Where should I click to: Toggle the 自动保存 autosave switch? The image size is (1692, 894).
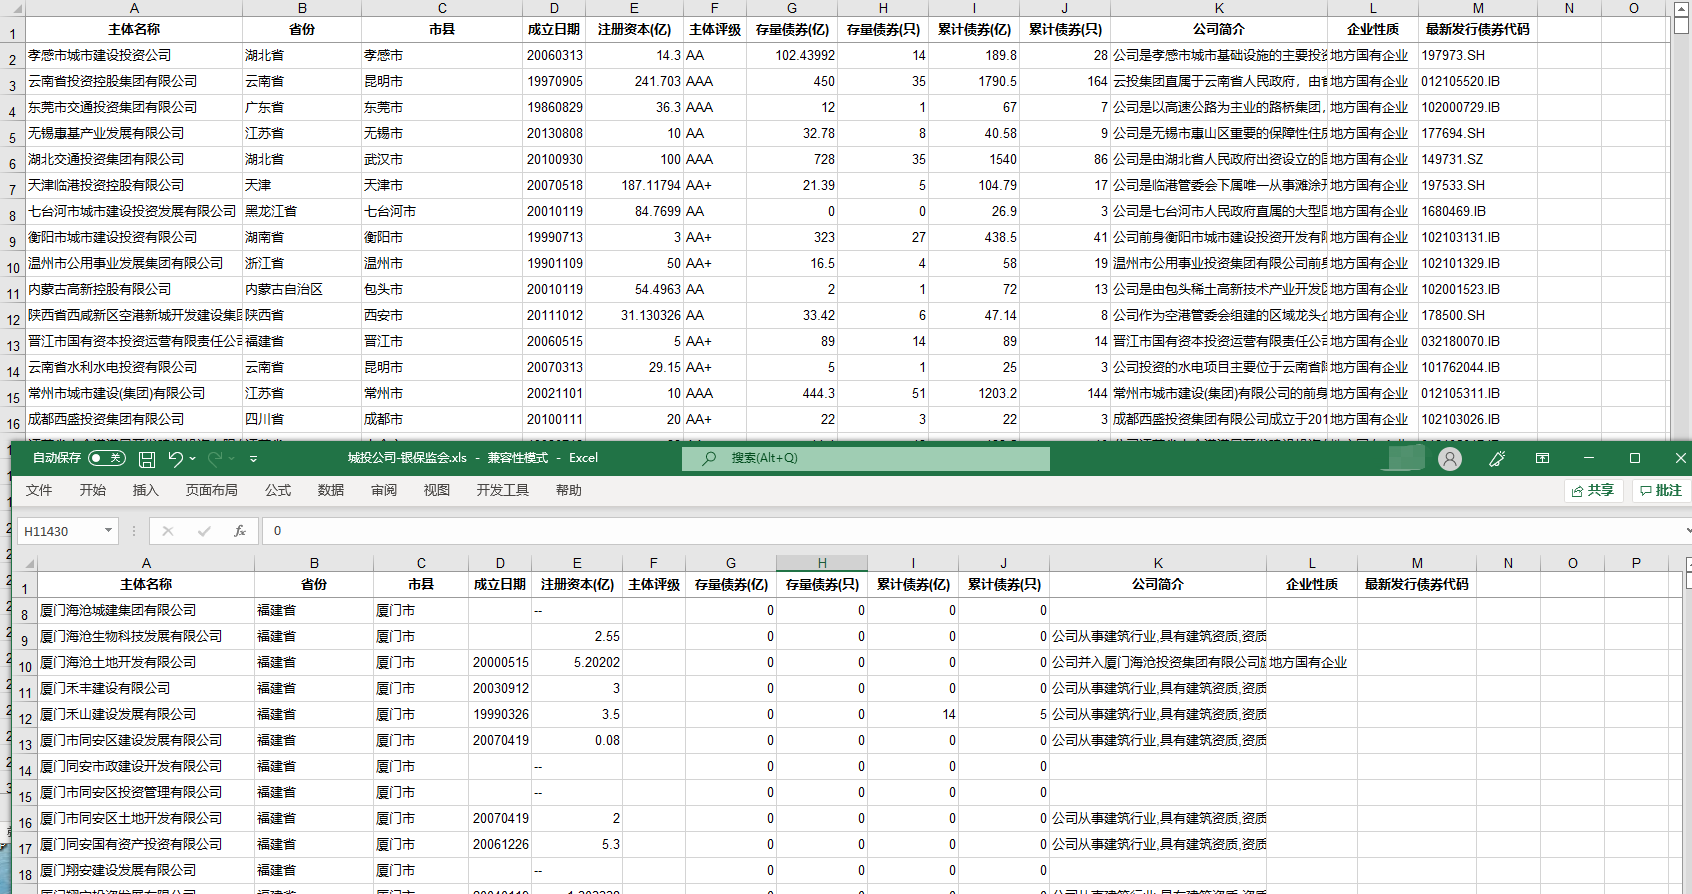[x=107, y=458]
